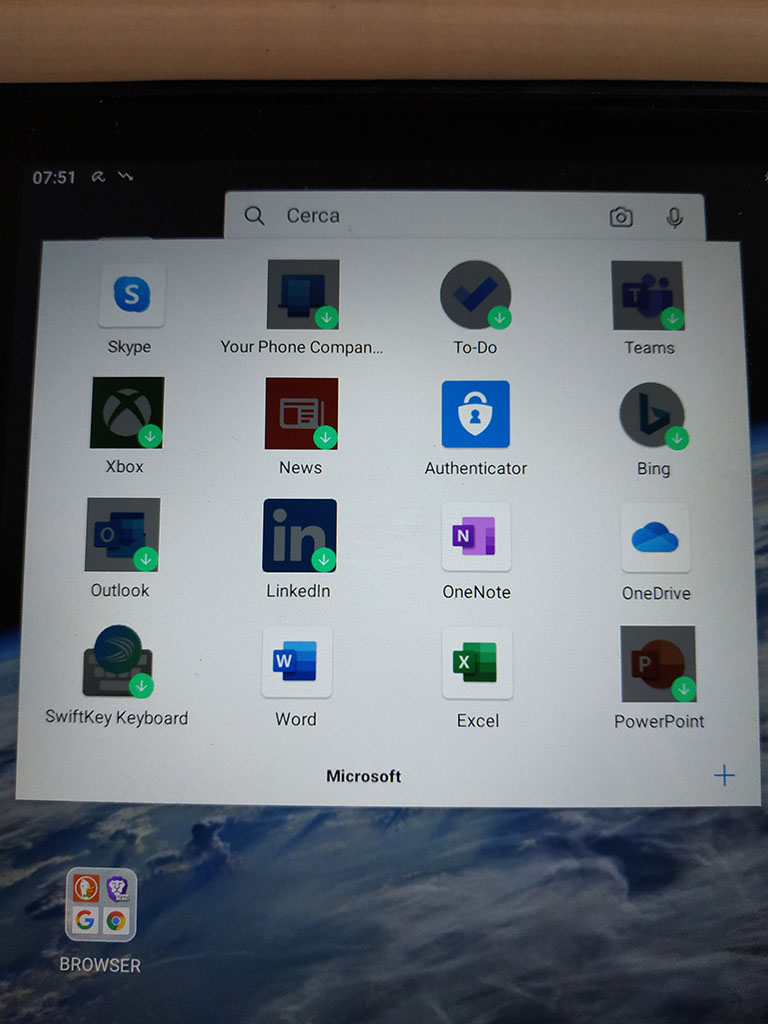768x1024 pixels.
Task: Launch the Bing app icon
Action: click(653, 415)
